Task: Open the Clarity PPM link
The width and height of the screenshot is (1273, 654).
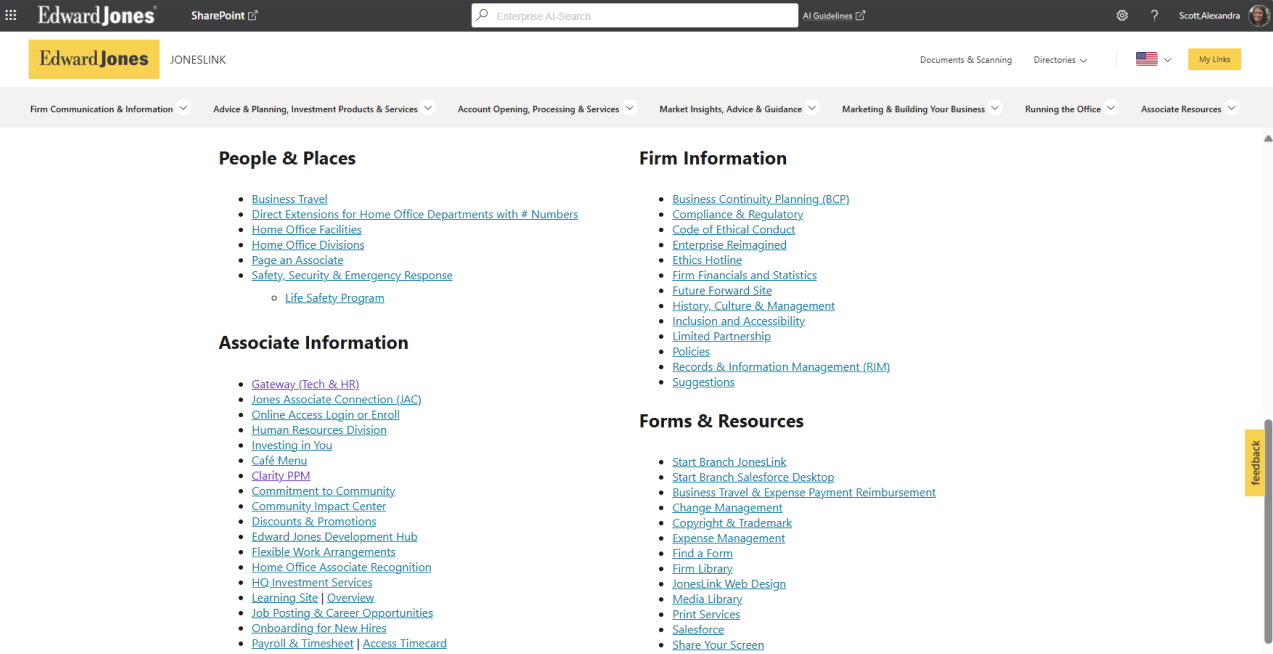Action: (281, 476)
